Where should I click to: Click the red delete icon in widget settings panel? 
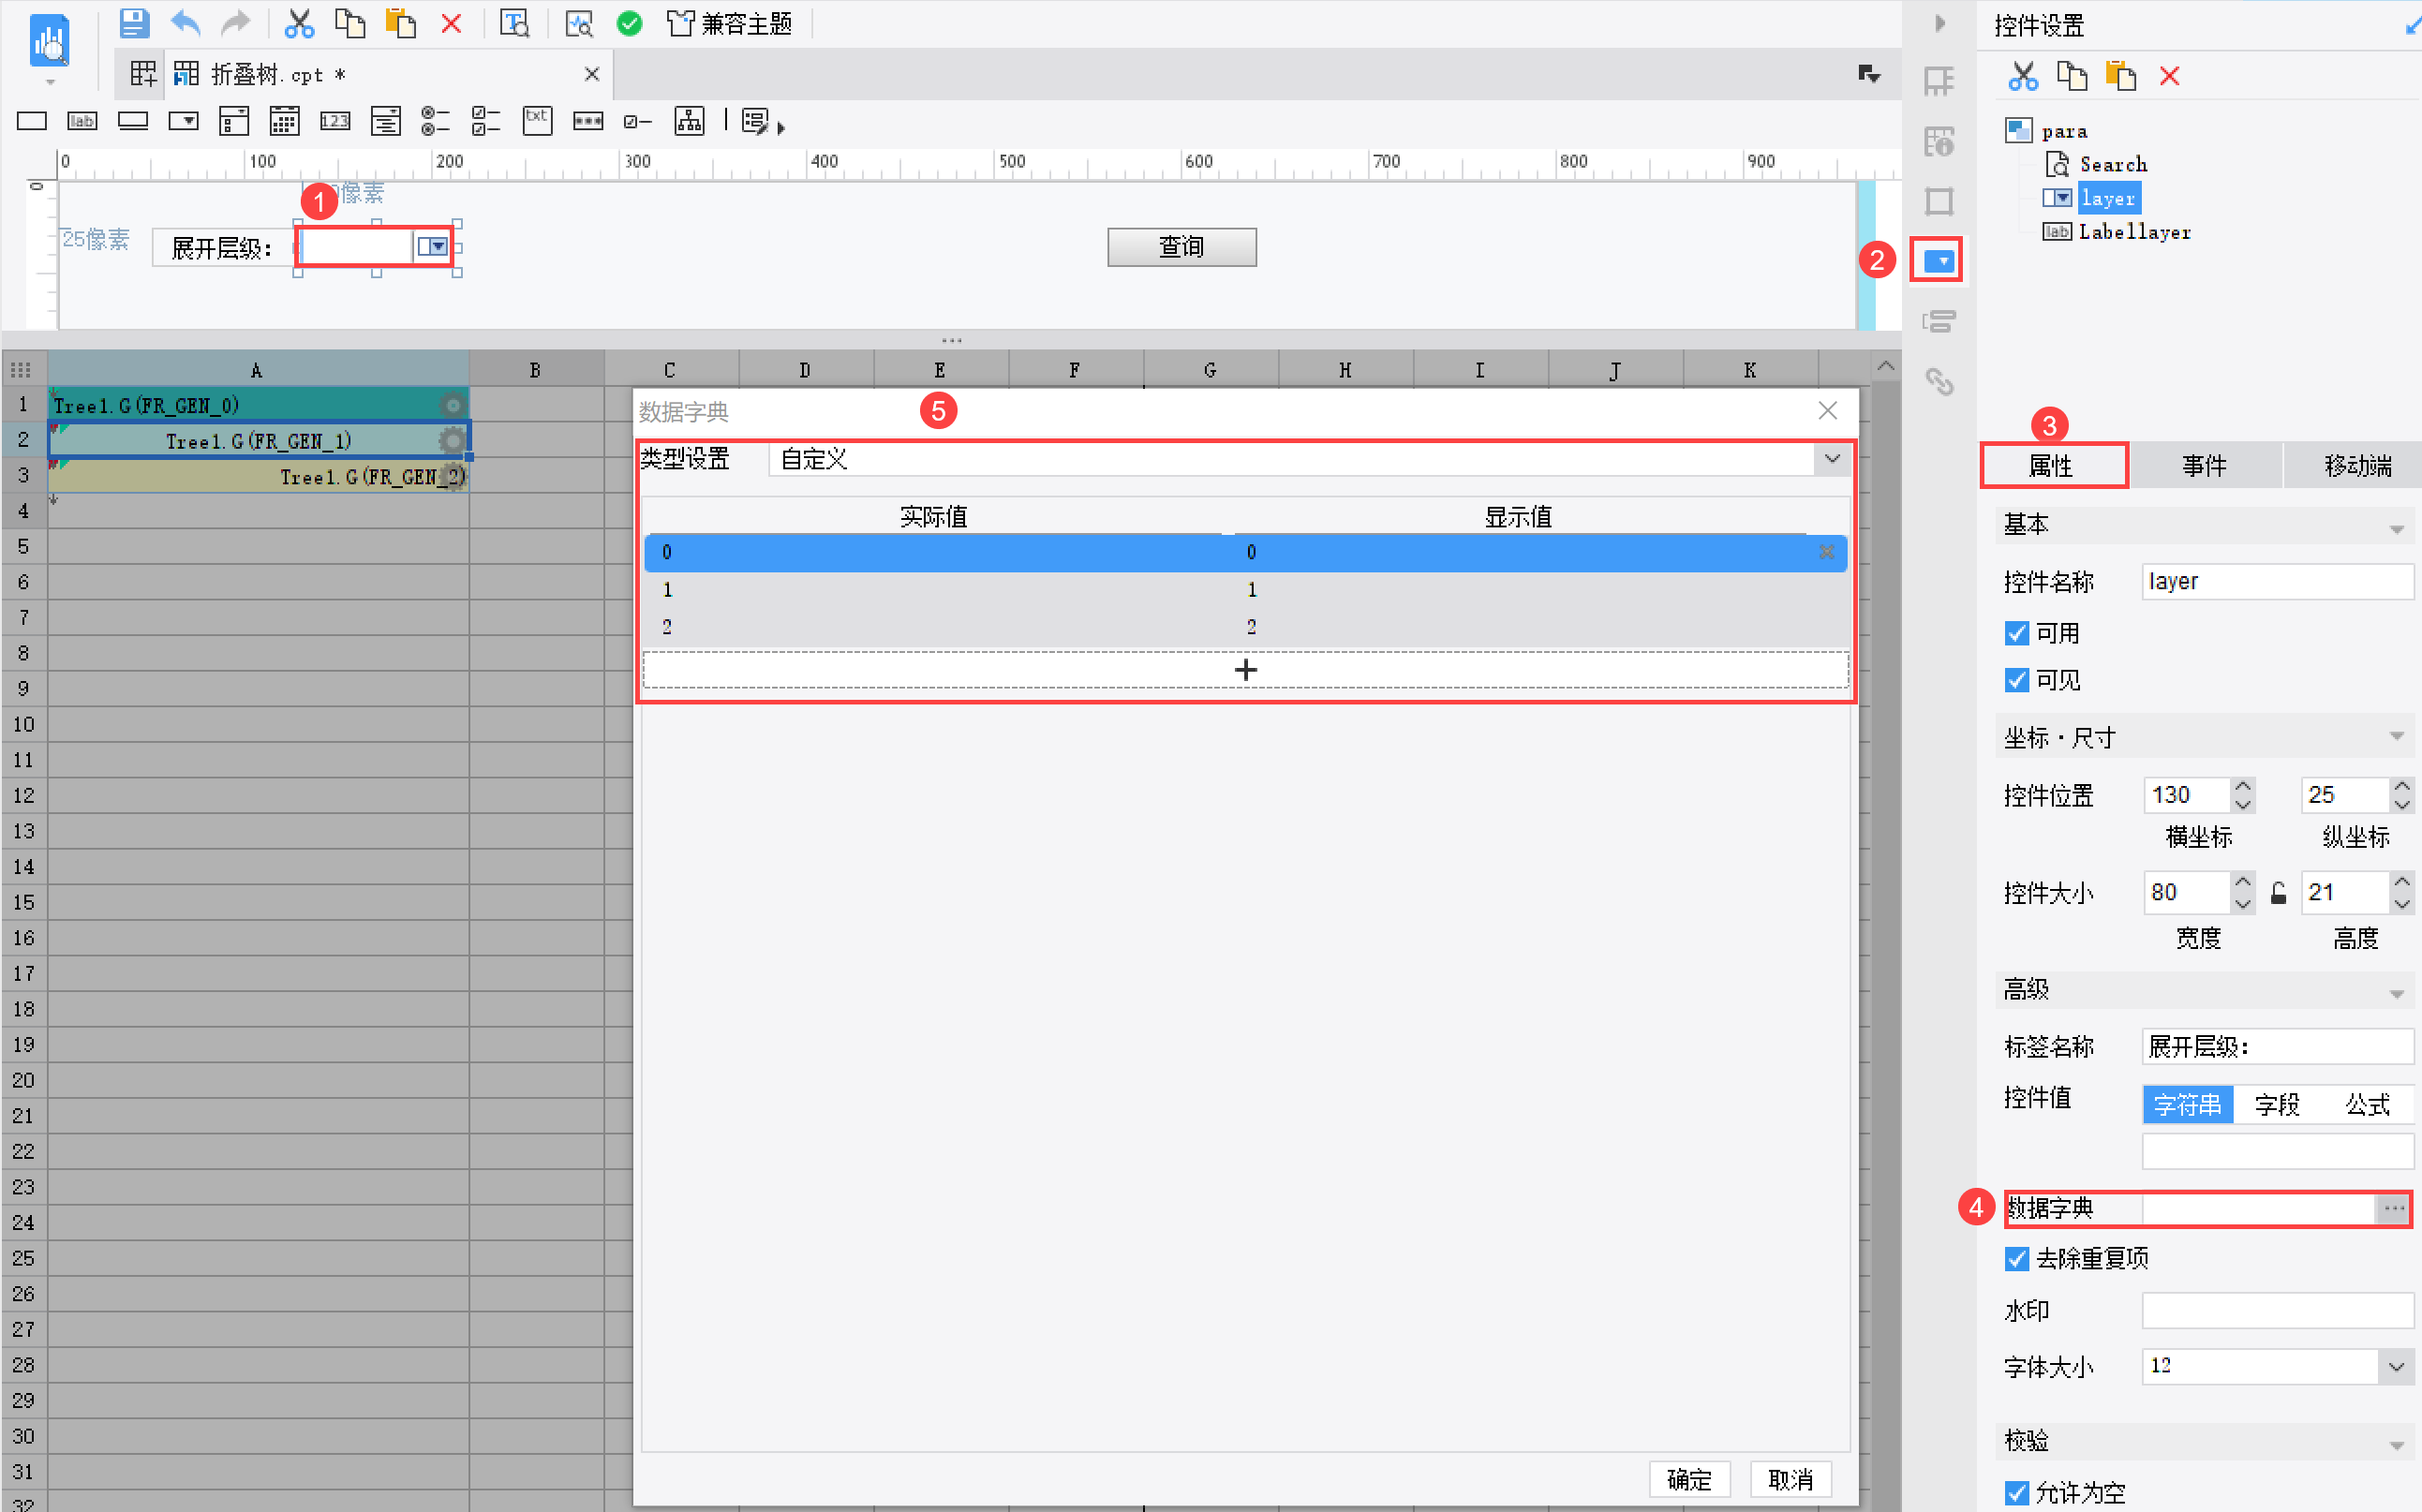coord(2169,76)
